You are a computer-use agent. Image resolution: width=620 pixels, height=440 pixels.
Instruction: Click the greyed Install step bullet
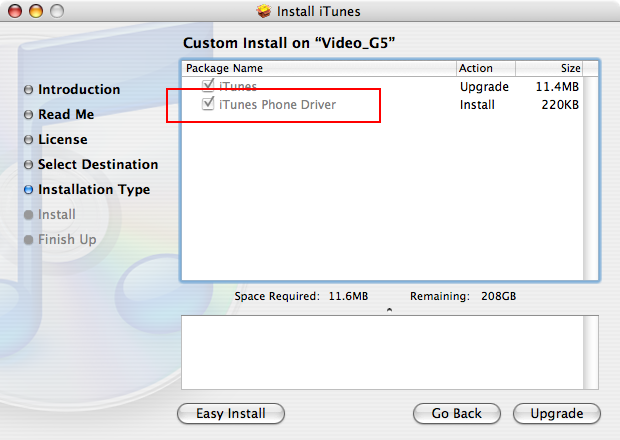tap(28, 215)
